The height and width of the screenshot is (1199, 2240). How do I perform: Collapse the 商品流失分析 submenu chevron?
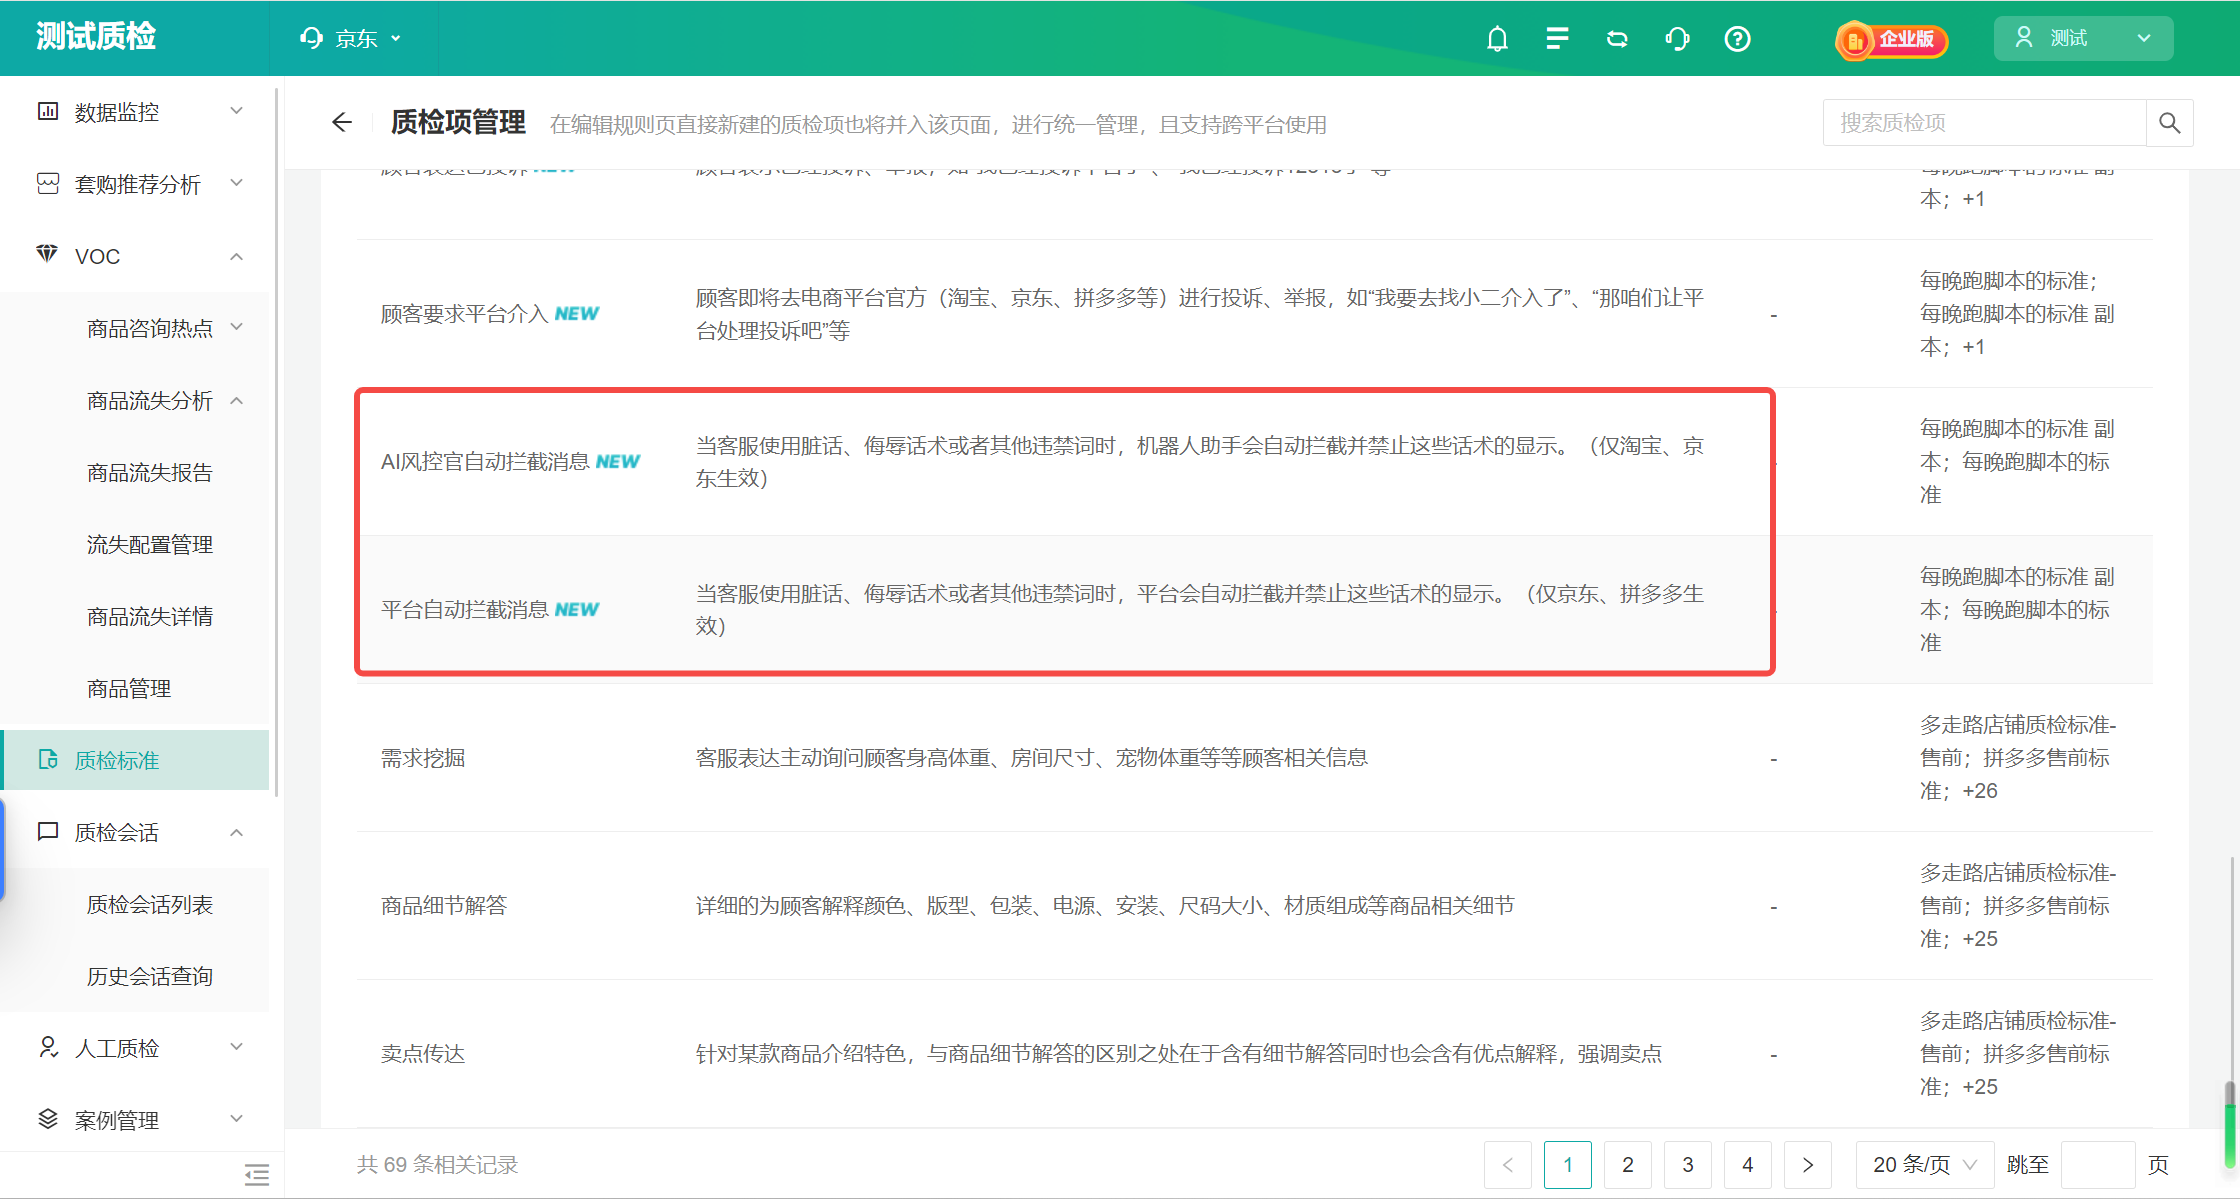tap(237, 400)
